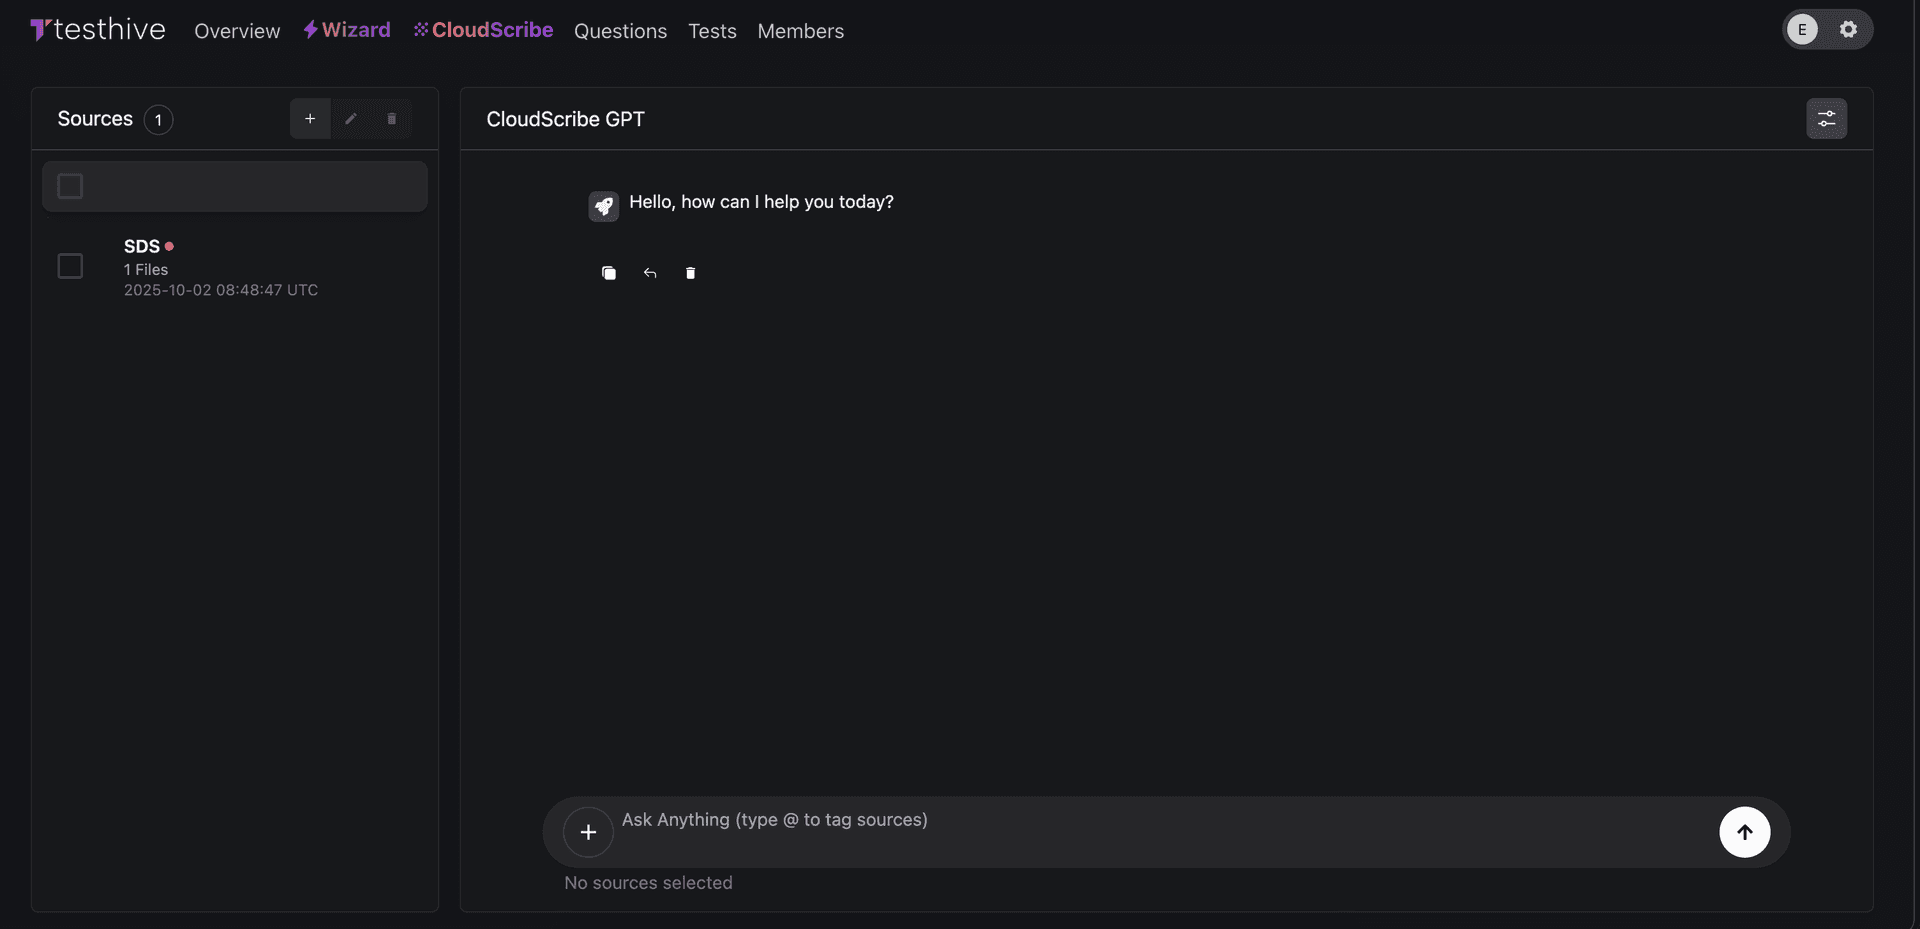Go to the Questions tab
Viewport: 1920px width, 929px height.
[620, 31]
